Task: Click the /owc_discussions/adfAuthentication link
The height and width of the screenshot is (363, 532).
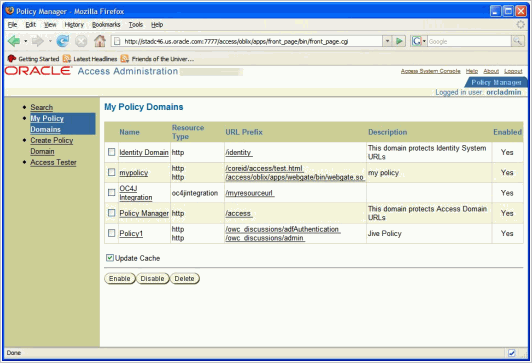Action: 283,229
